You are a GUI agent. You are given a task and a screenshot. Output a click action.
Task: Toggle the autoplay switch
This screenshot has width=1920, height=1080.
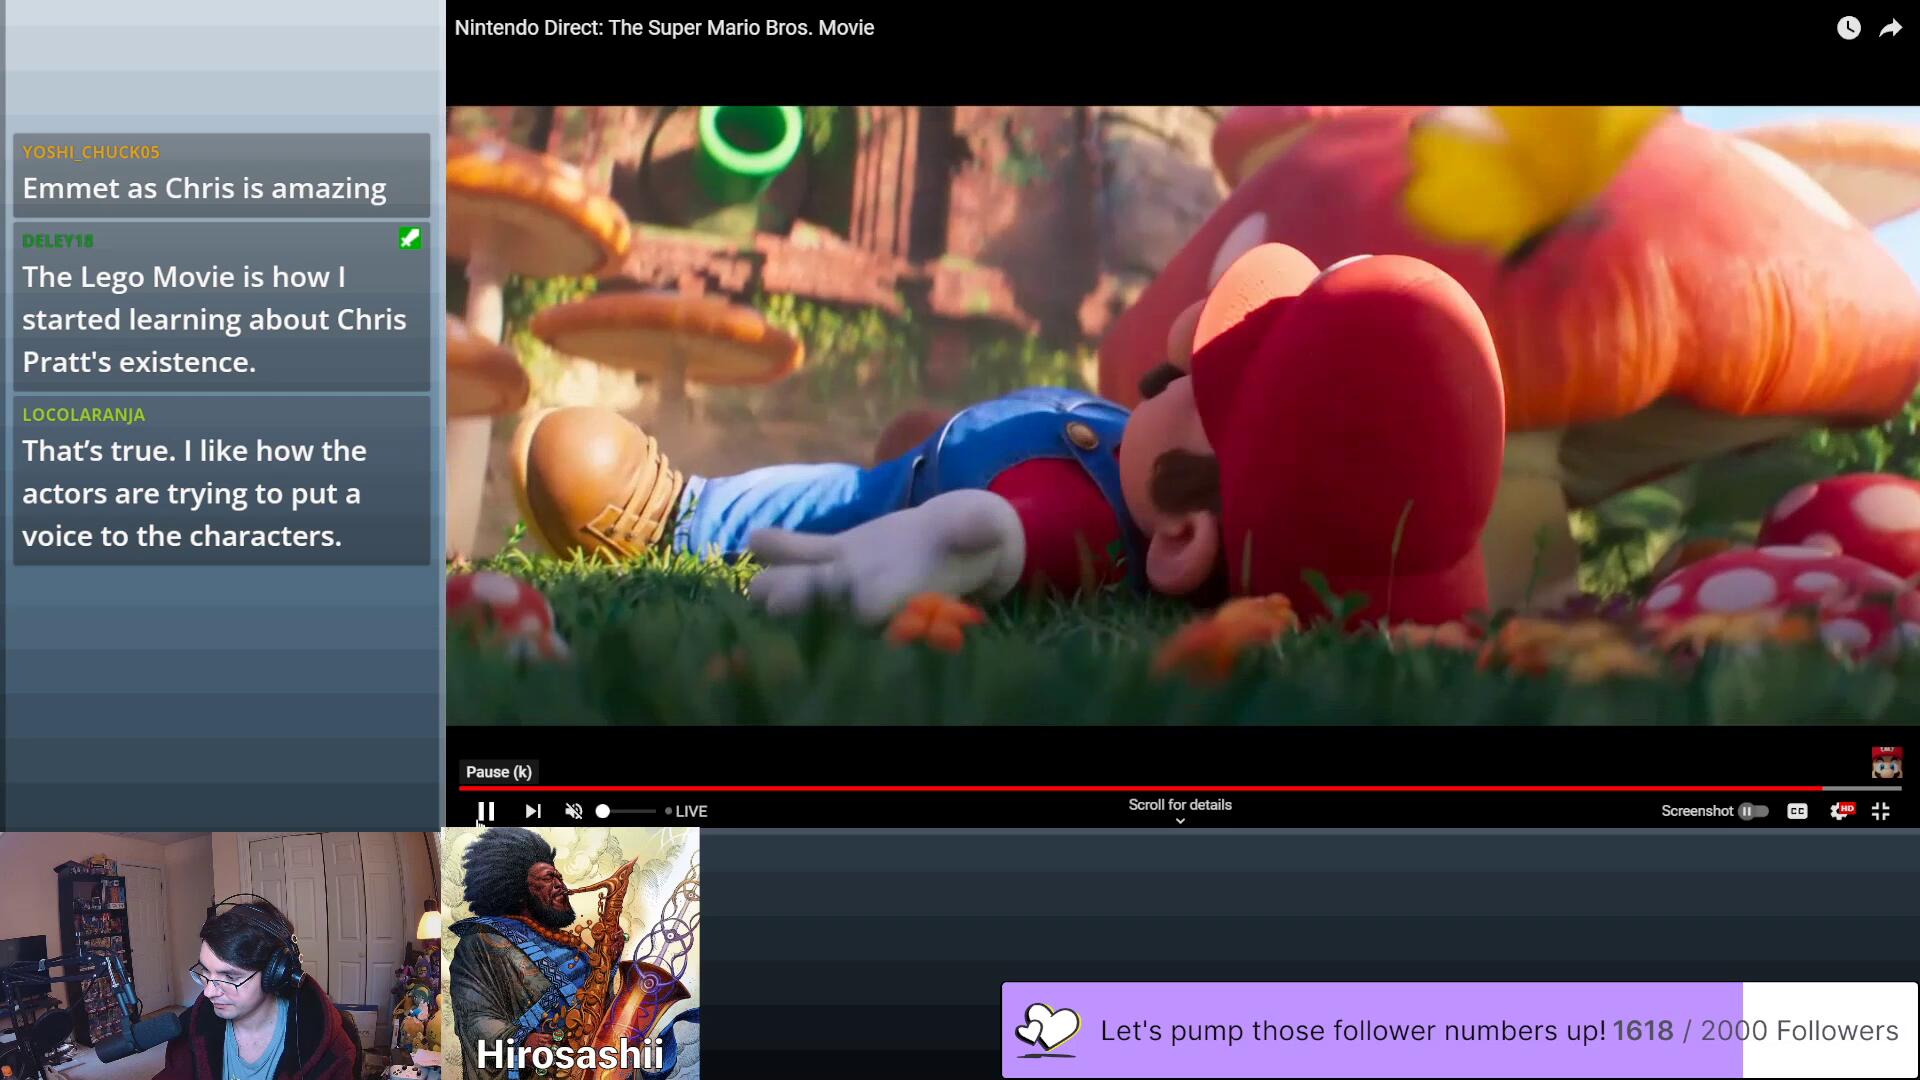(x=1753, y=811)
